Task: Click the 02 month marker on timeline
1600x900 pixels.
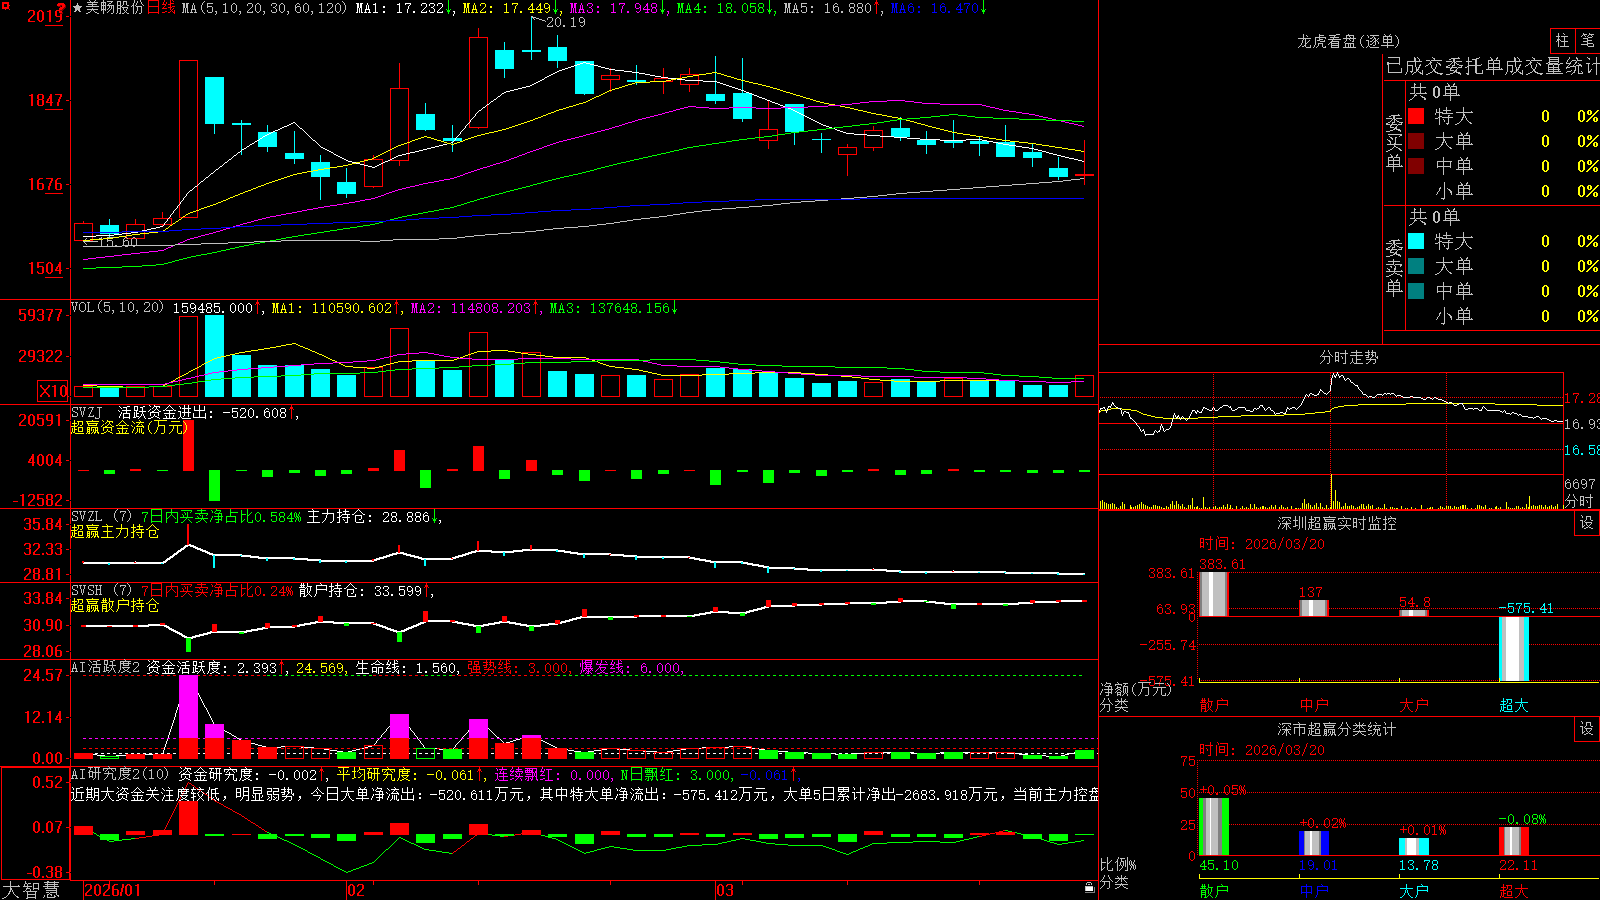Action: point(356,890)
